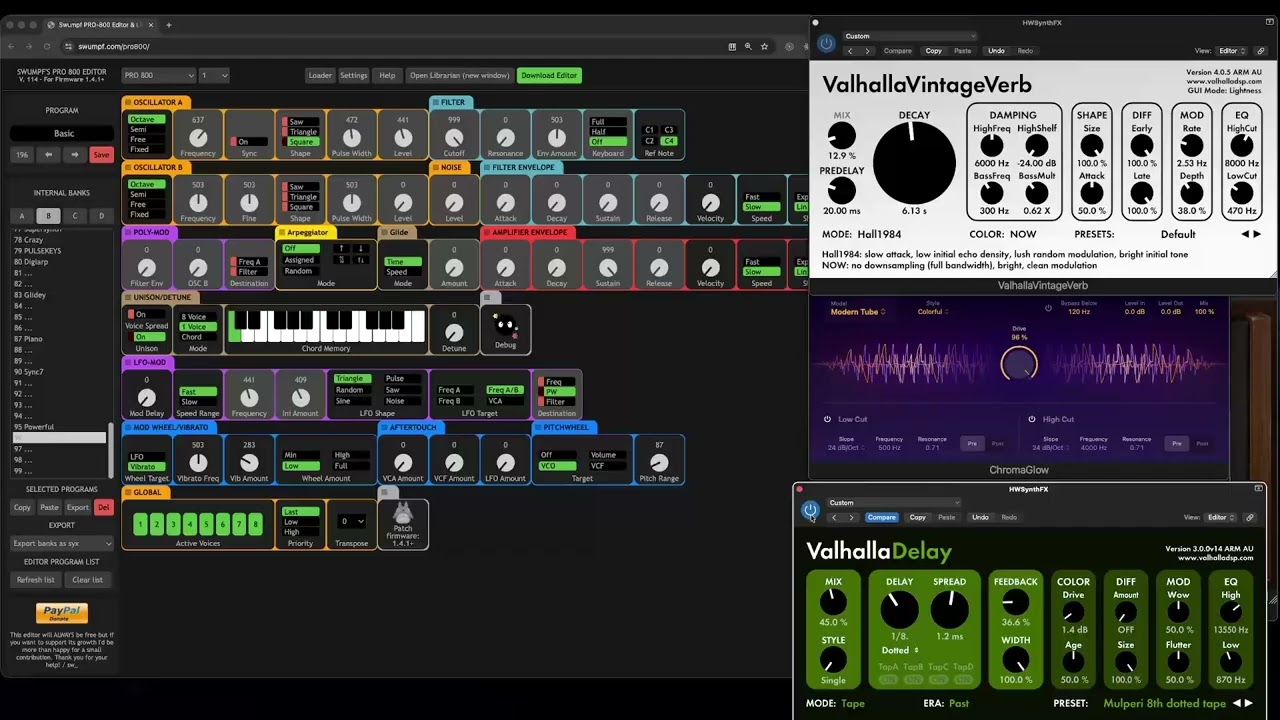Image resolution: width=1280 pixels, height=720 pixels.
Task: Open new browser tab with plus icon
Action: point(168,25)
